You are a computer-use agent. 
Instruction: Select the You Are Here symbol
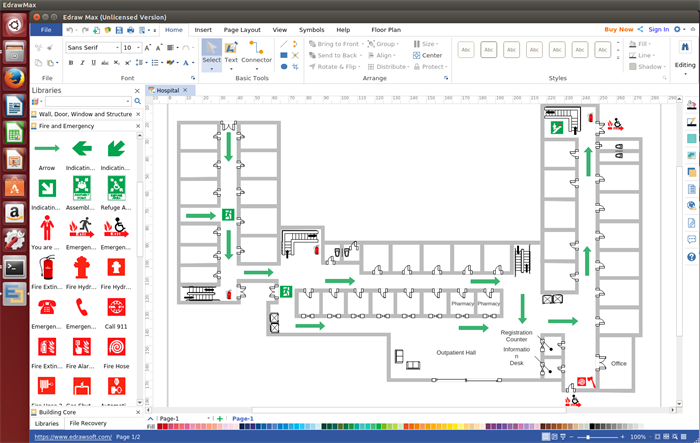pyautogui.click(x=46, y=228)
